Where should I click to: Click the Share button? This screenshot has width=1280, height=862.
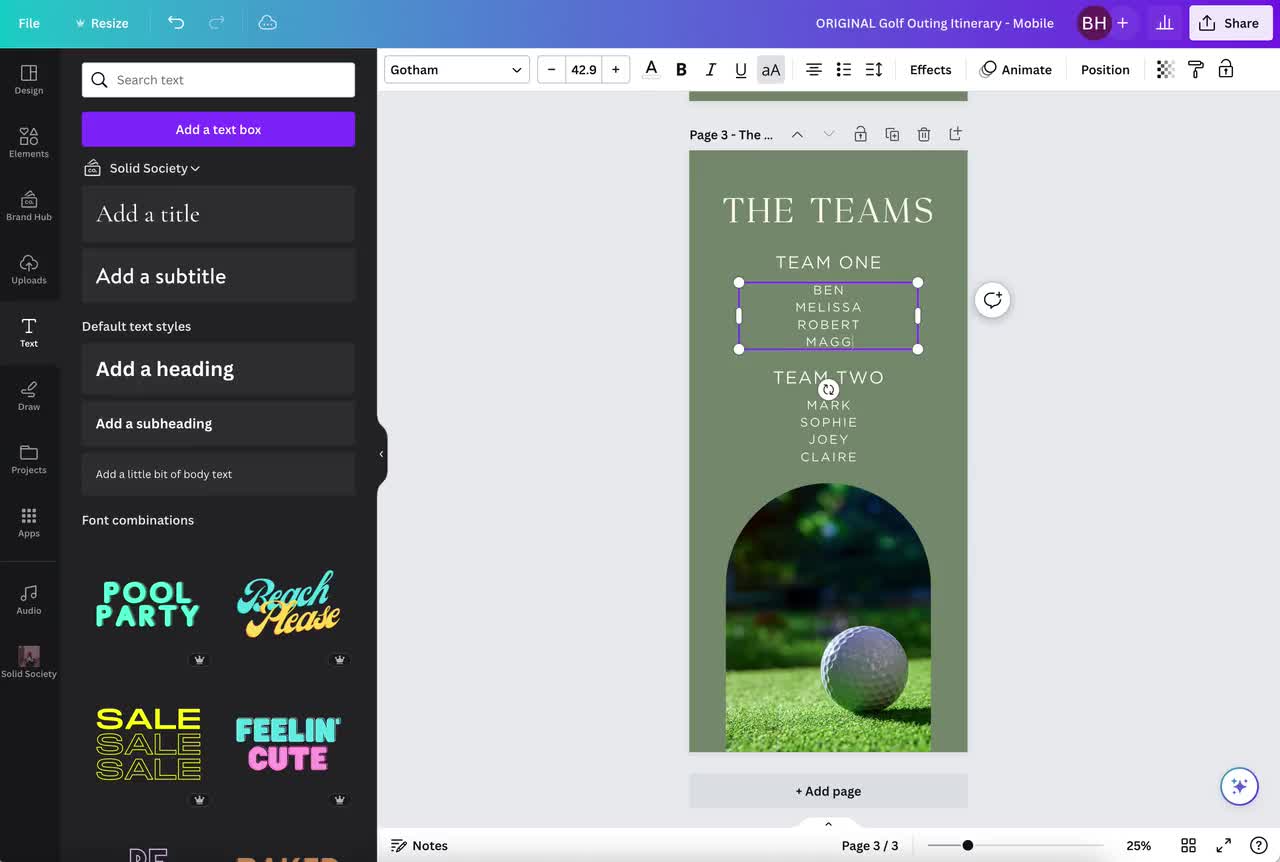[1230, 23]
